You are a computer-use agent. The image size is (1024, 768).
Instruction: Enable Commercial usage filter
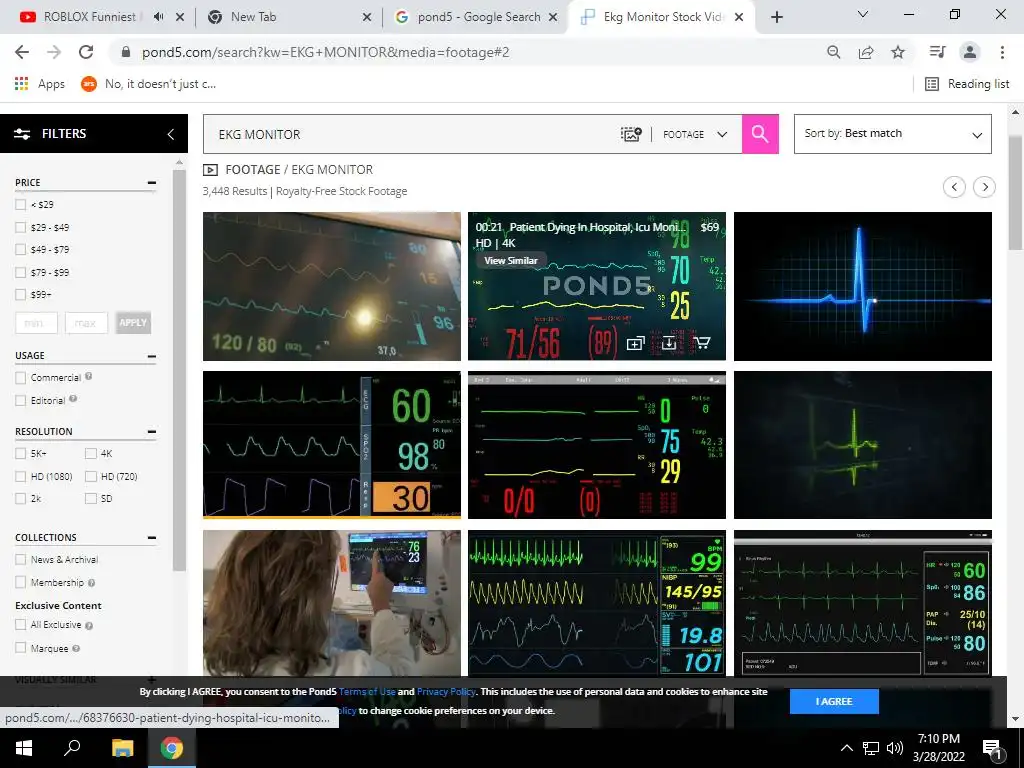[x=21, y=377]
